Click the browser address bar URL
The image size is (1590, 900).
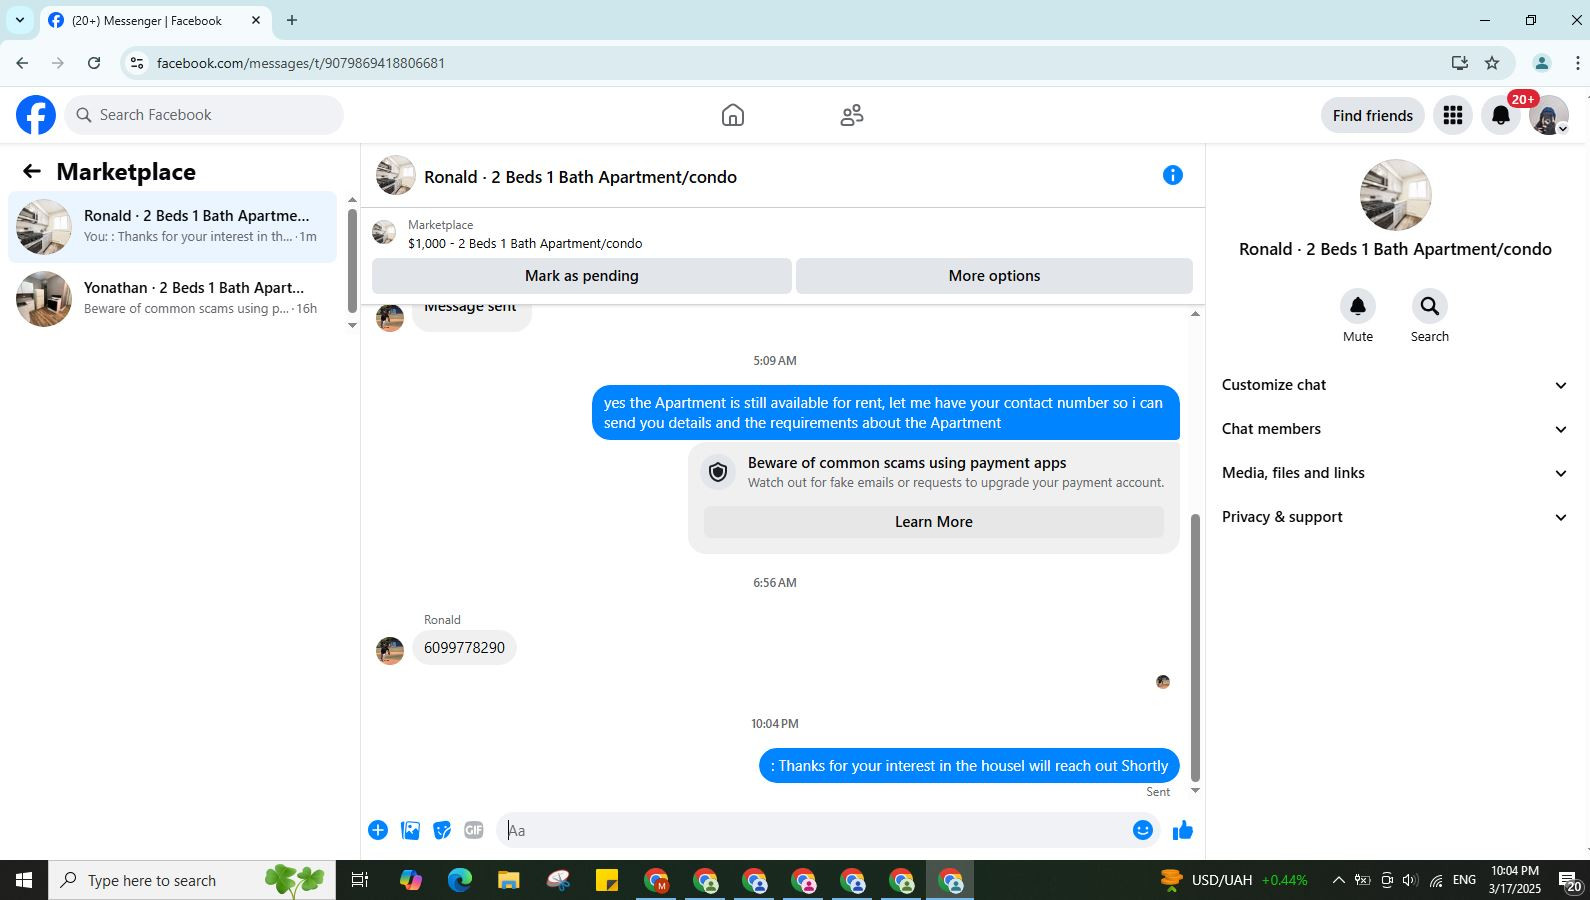[301, 63]
